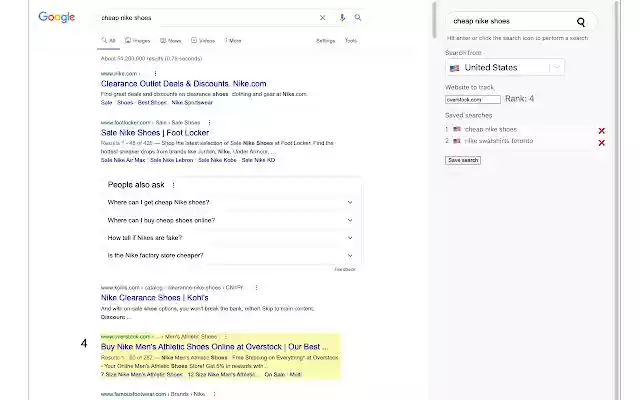Clear the Google search box with X
The height and width of the screenshot is (400, 640).
click(322, 18)
